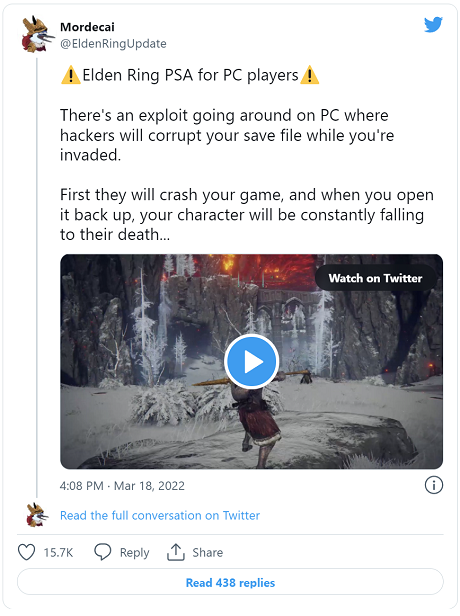This screenshot has width=460, height=616.
Task: Click the 15.7K like count
Action: click(58, 552)
